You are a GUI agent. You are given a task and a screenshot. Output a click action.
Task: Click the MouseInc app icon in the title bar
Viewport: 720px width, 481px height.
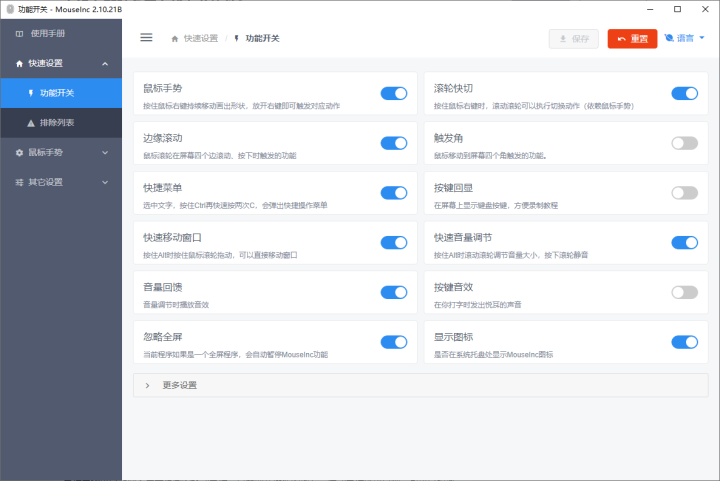10,9
